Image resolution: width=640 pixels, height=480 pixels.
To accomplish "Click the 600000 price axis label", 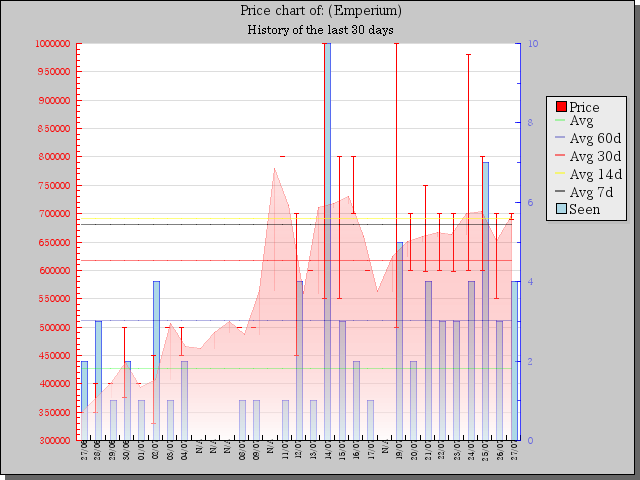I will pyautogui.click(x=54, y=270).
